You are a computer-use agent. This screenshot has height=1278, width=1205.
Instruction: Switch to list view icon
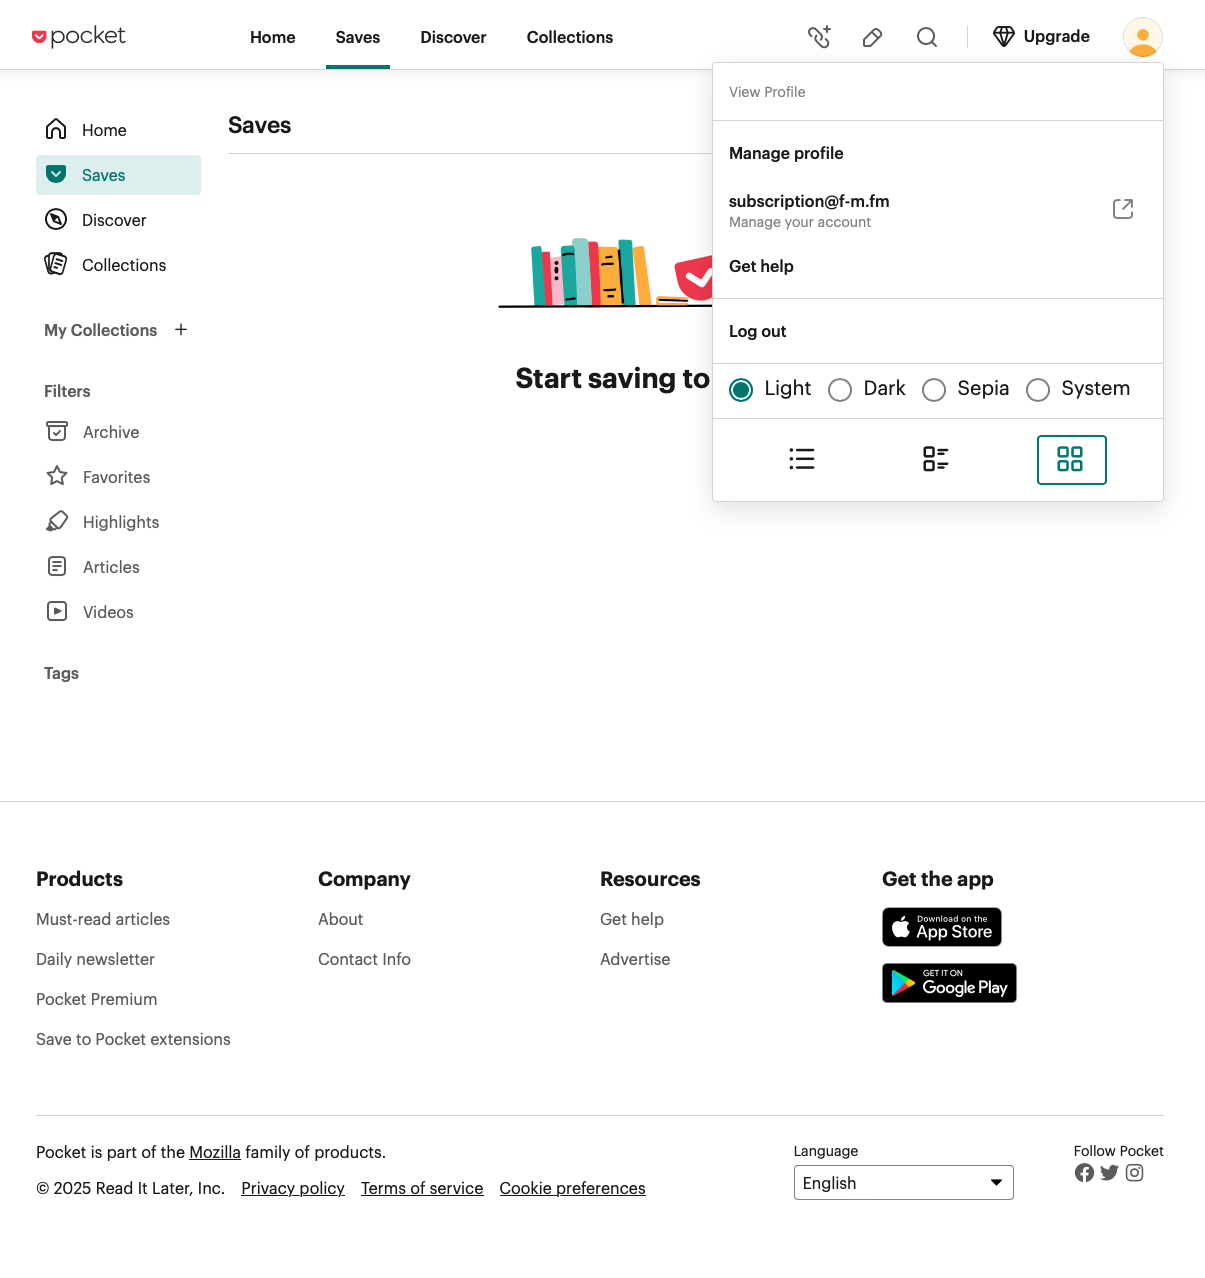tap(802, 459)
